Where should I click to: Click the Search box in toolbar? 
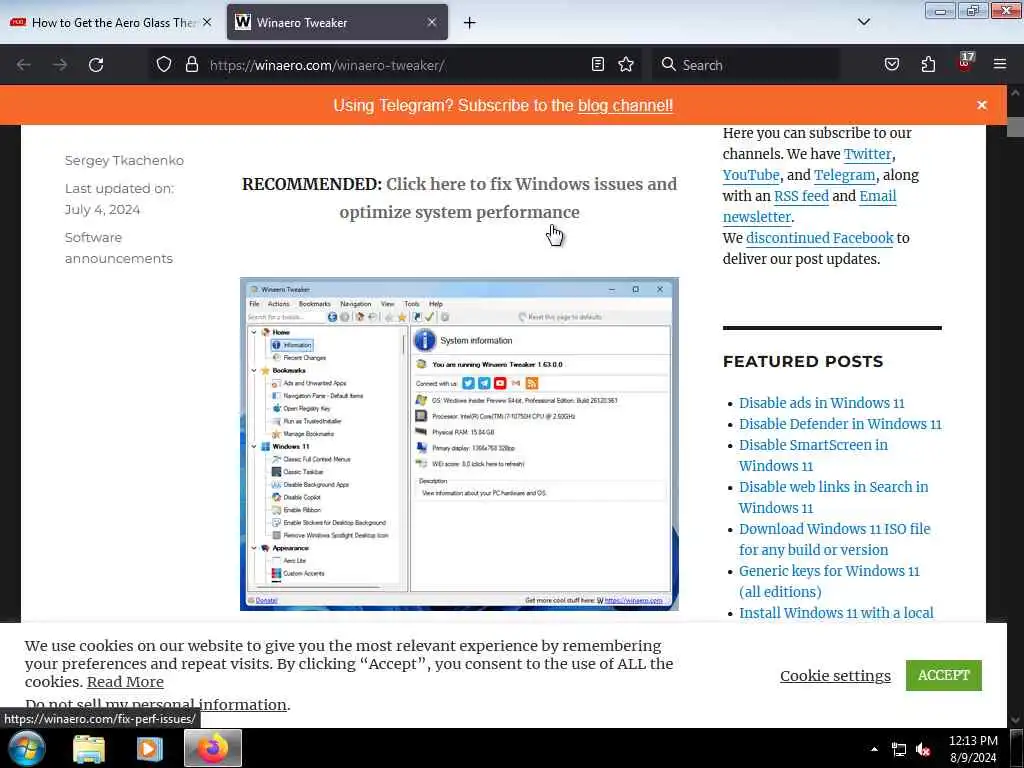(x=745, y=65)
